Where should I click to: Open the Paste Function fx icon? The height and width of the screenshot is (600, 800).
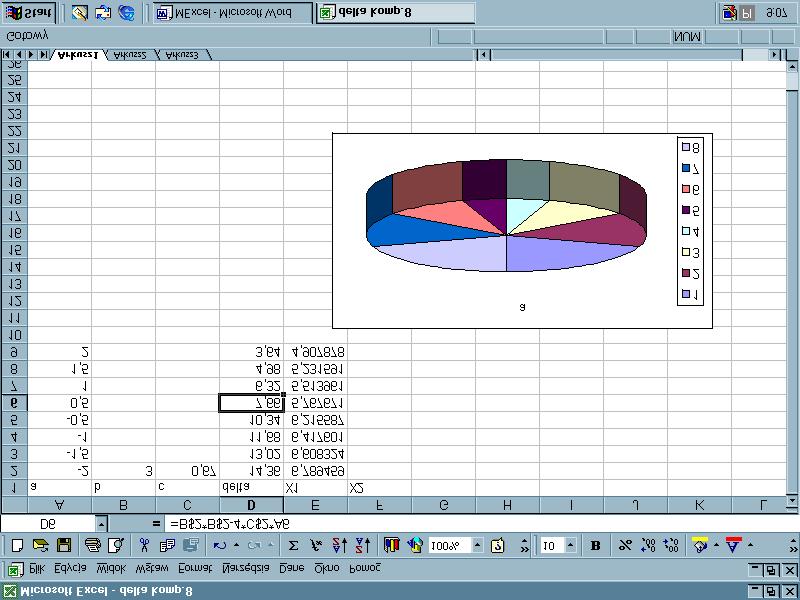tap(316, 545)
